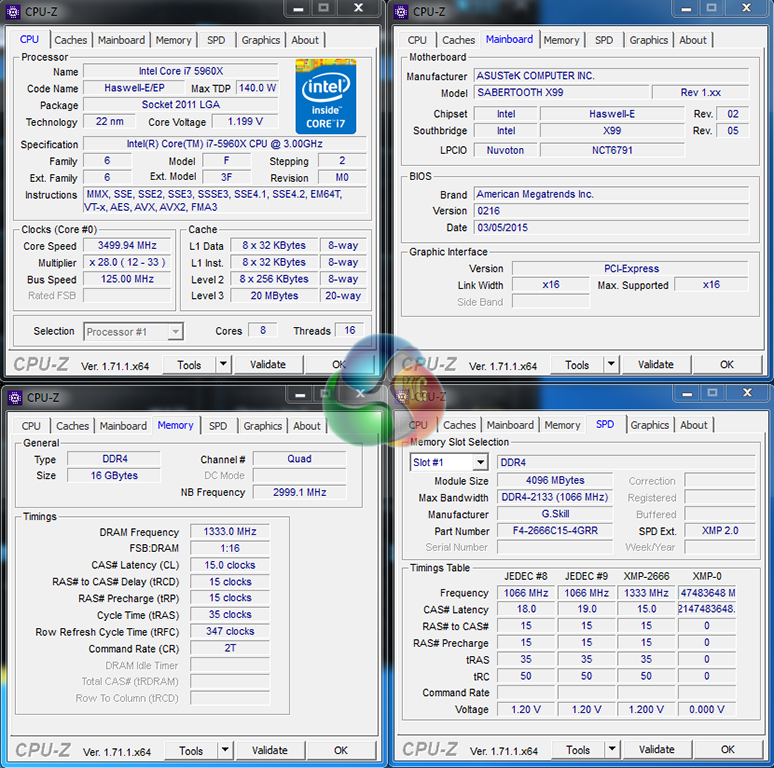Click the multiplier value 'x 28.0 ( 12 - 33 )'
This screenshot has width=774, height=768.
click(x=127, y=262)
